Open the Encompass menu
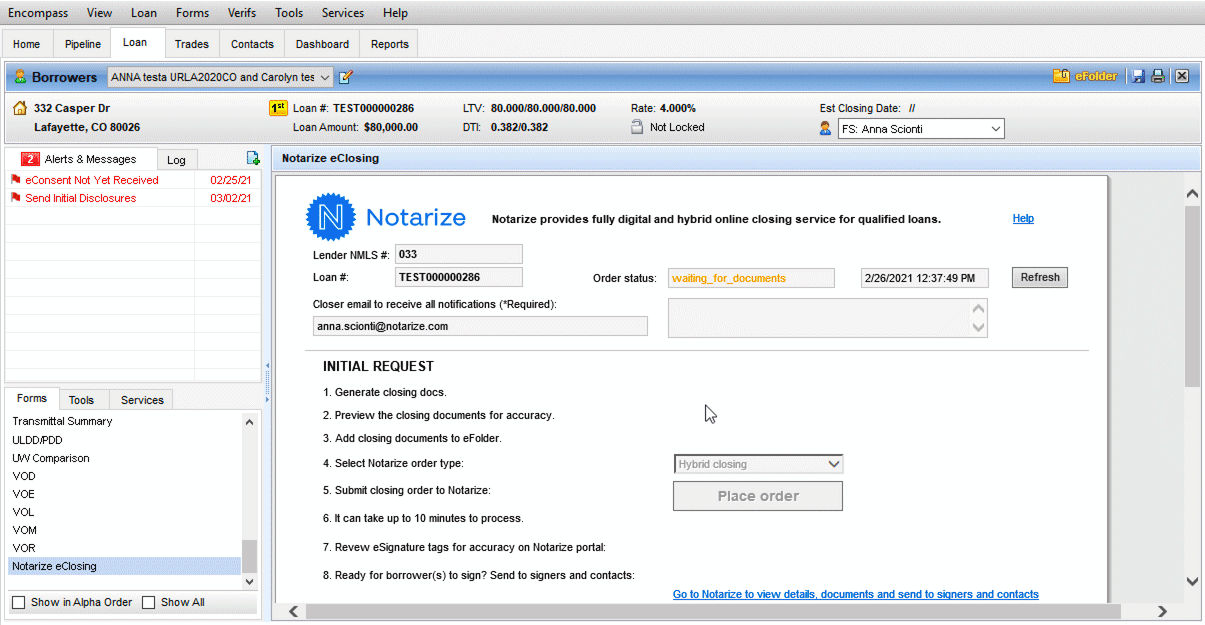Viewport: 1205px width, 625px height. [x=39, y=13]
